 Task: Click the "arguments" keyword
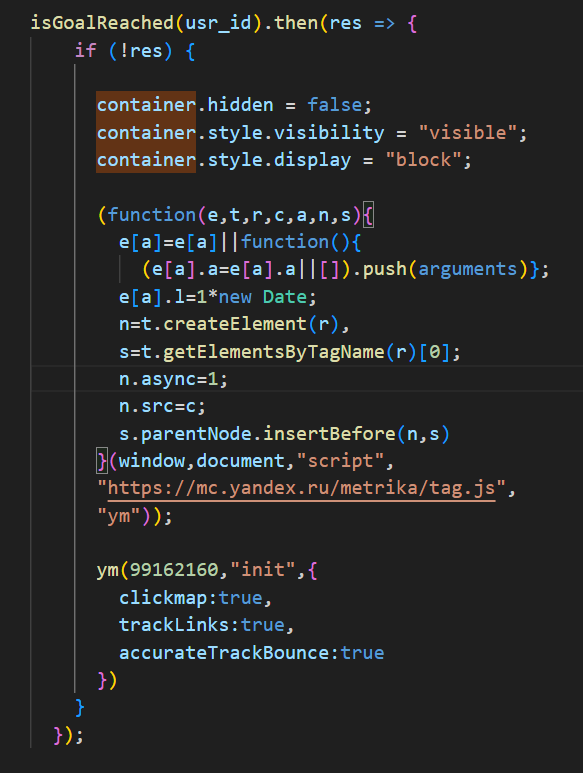(x=468, y=269)
